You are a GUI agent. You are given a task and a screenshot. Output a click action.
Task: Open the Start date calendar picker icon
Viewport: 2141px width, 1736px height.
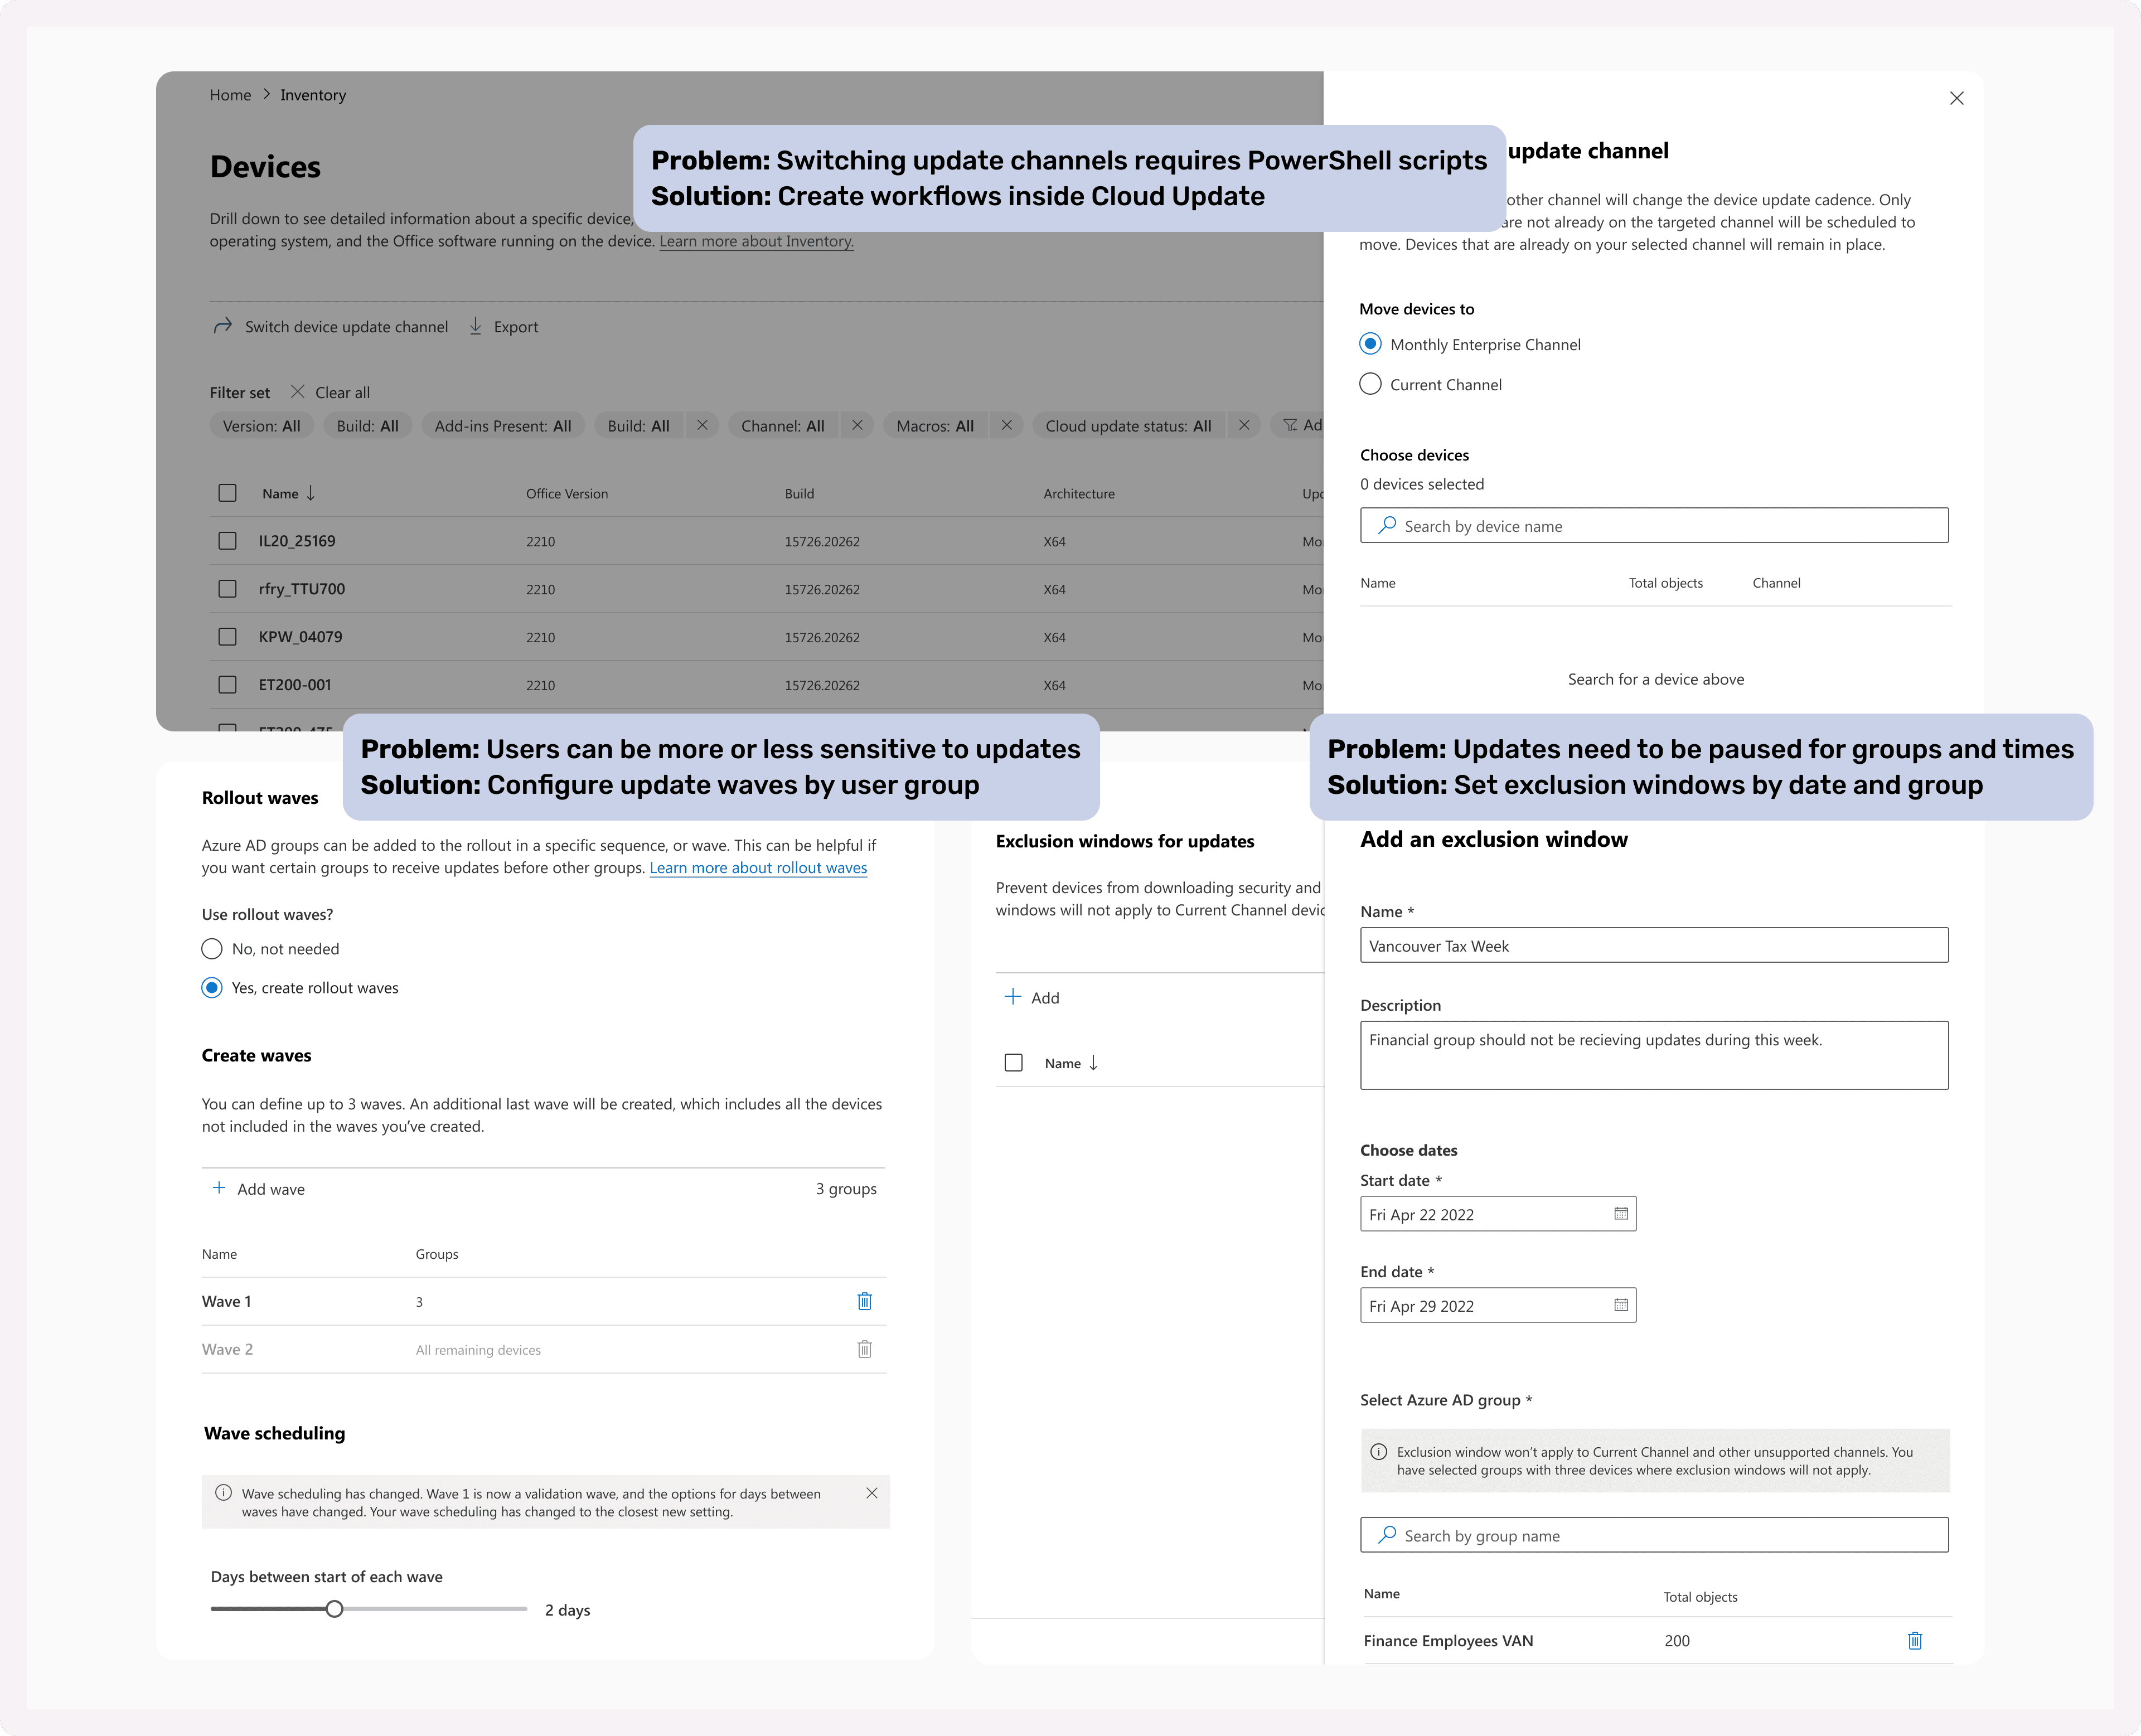tap(1620, 1214)
